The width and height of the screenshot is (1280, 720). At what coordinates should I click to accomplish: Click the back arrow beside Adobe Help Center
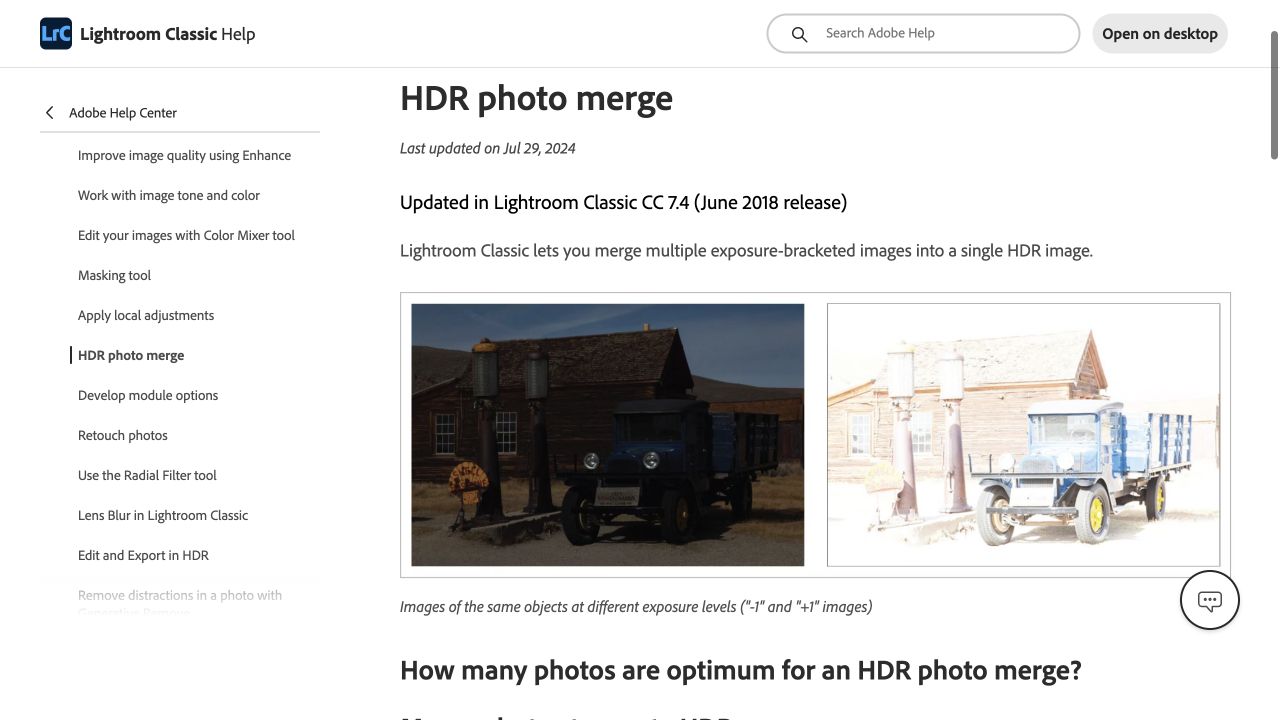(x=50, y=113)
